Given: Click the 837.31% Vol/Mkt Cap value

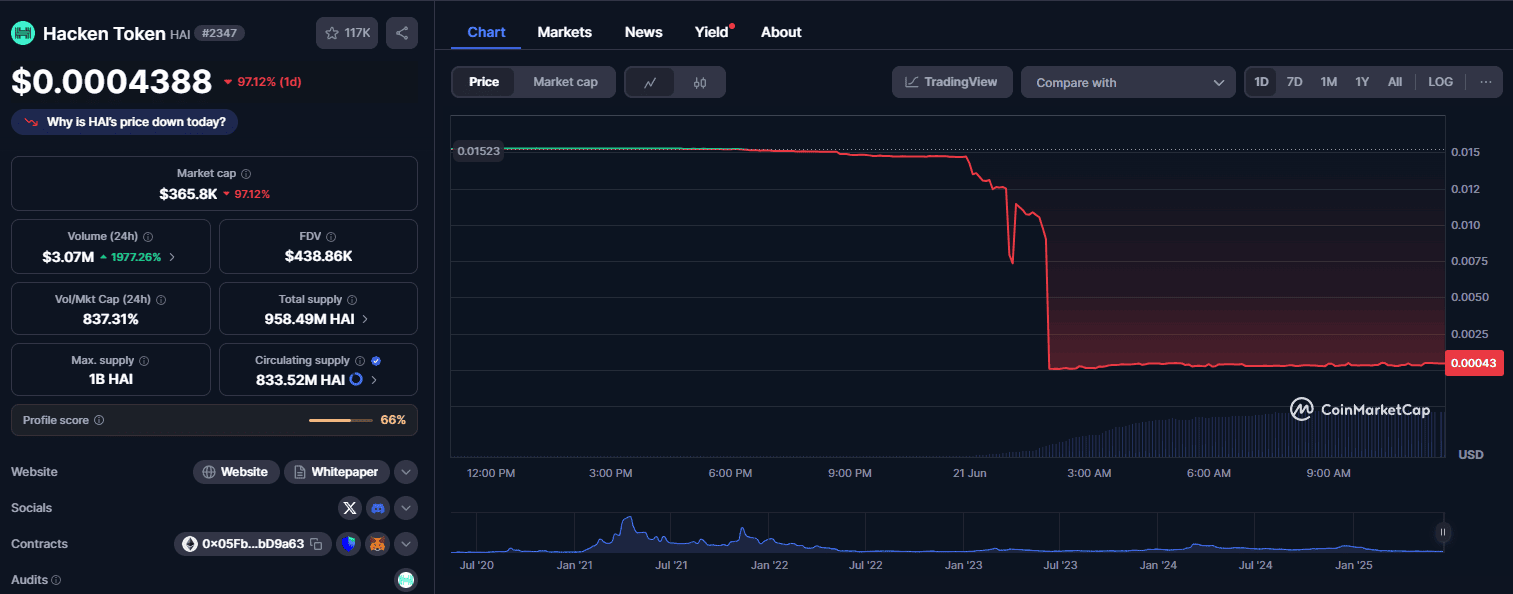Looking at the screenshot, I should 110,319.
